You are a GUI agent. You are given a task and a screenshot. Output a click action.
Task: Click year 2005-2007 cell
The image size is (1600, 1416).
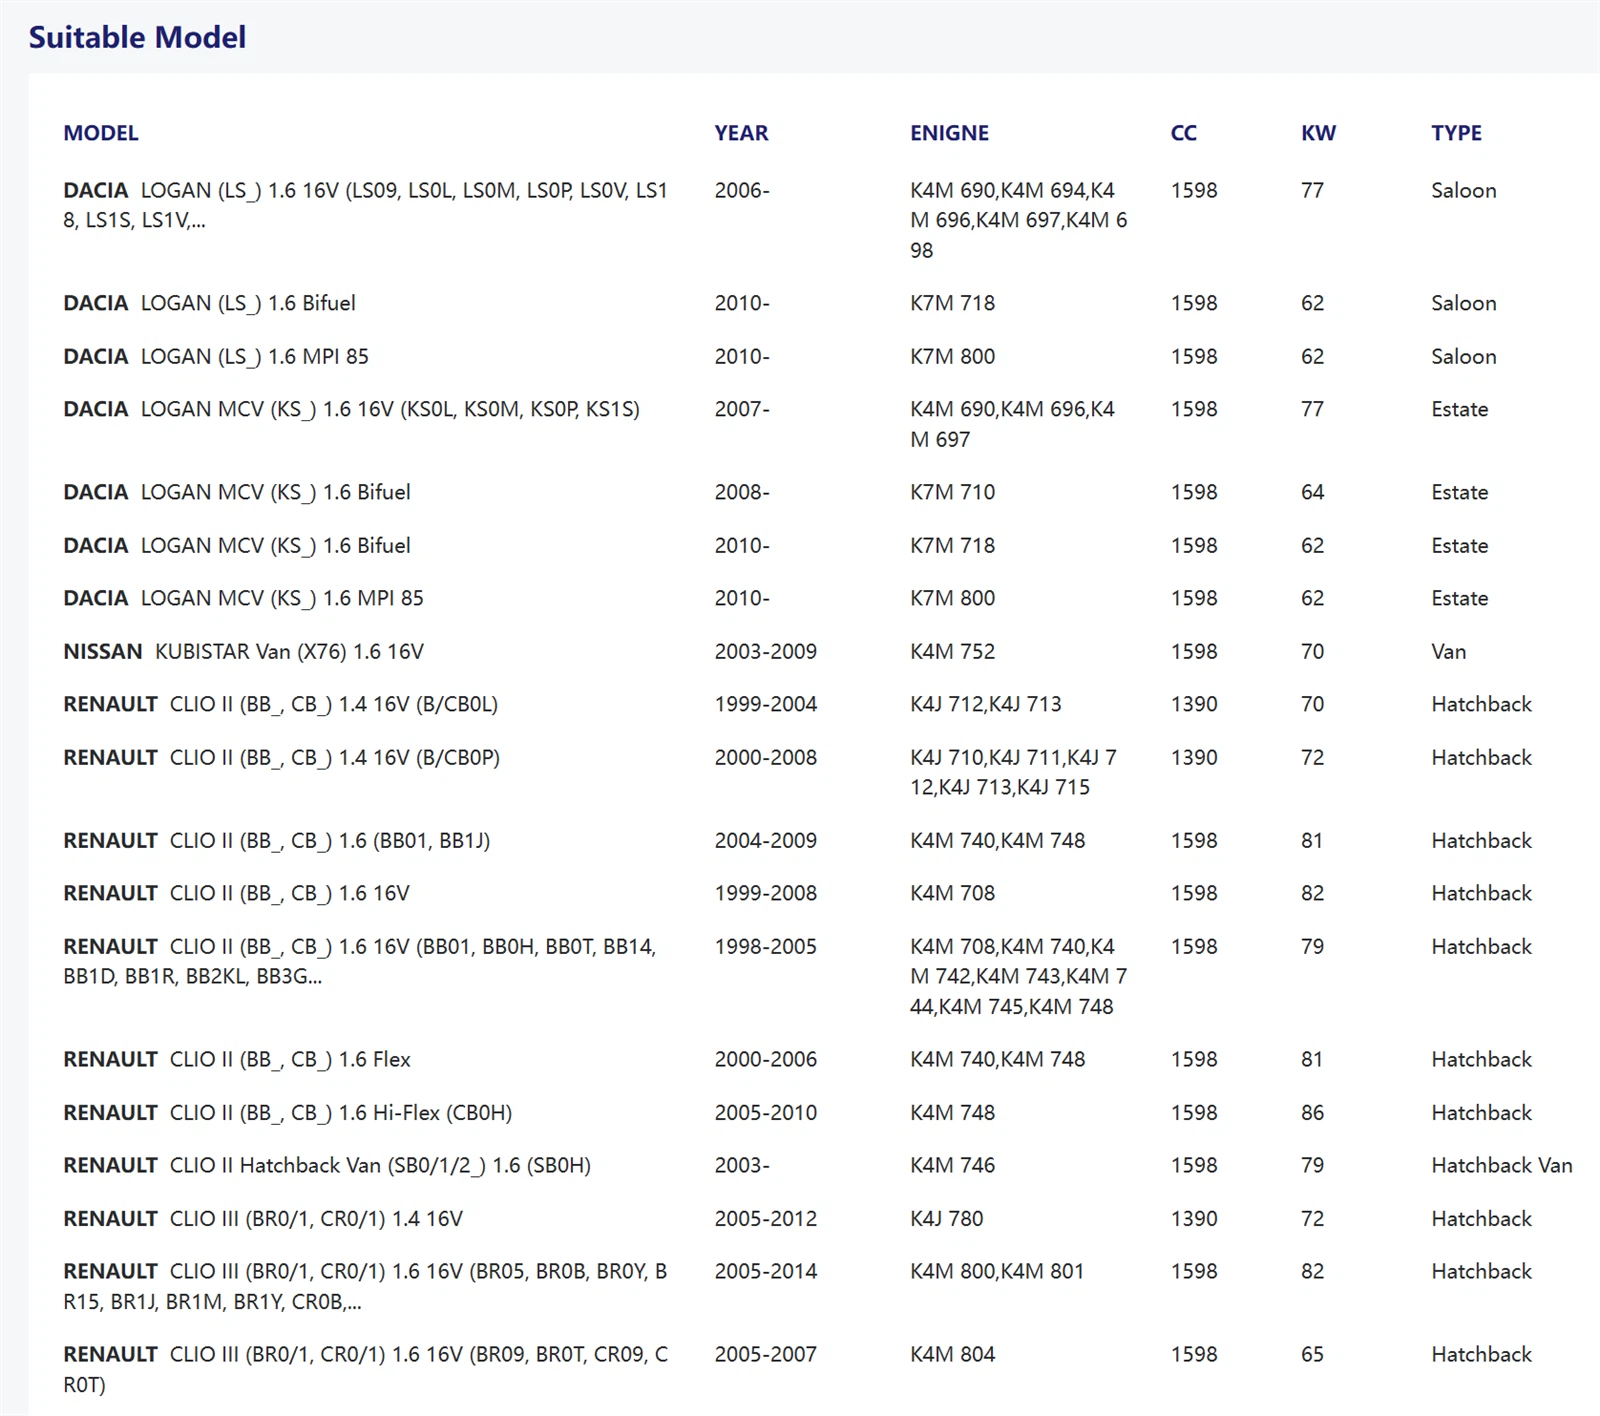coord(765,1354)
